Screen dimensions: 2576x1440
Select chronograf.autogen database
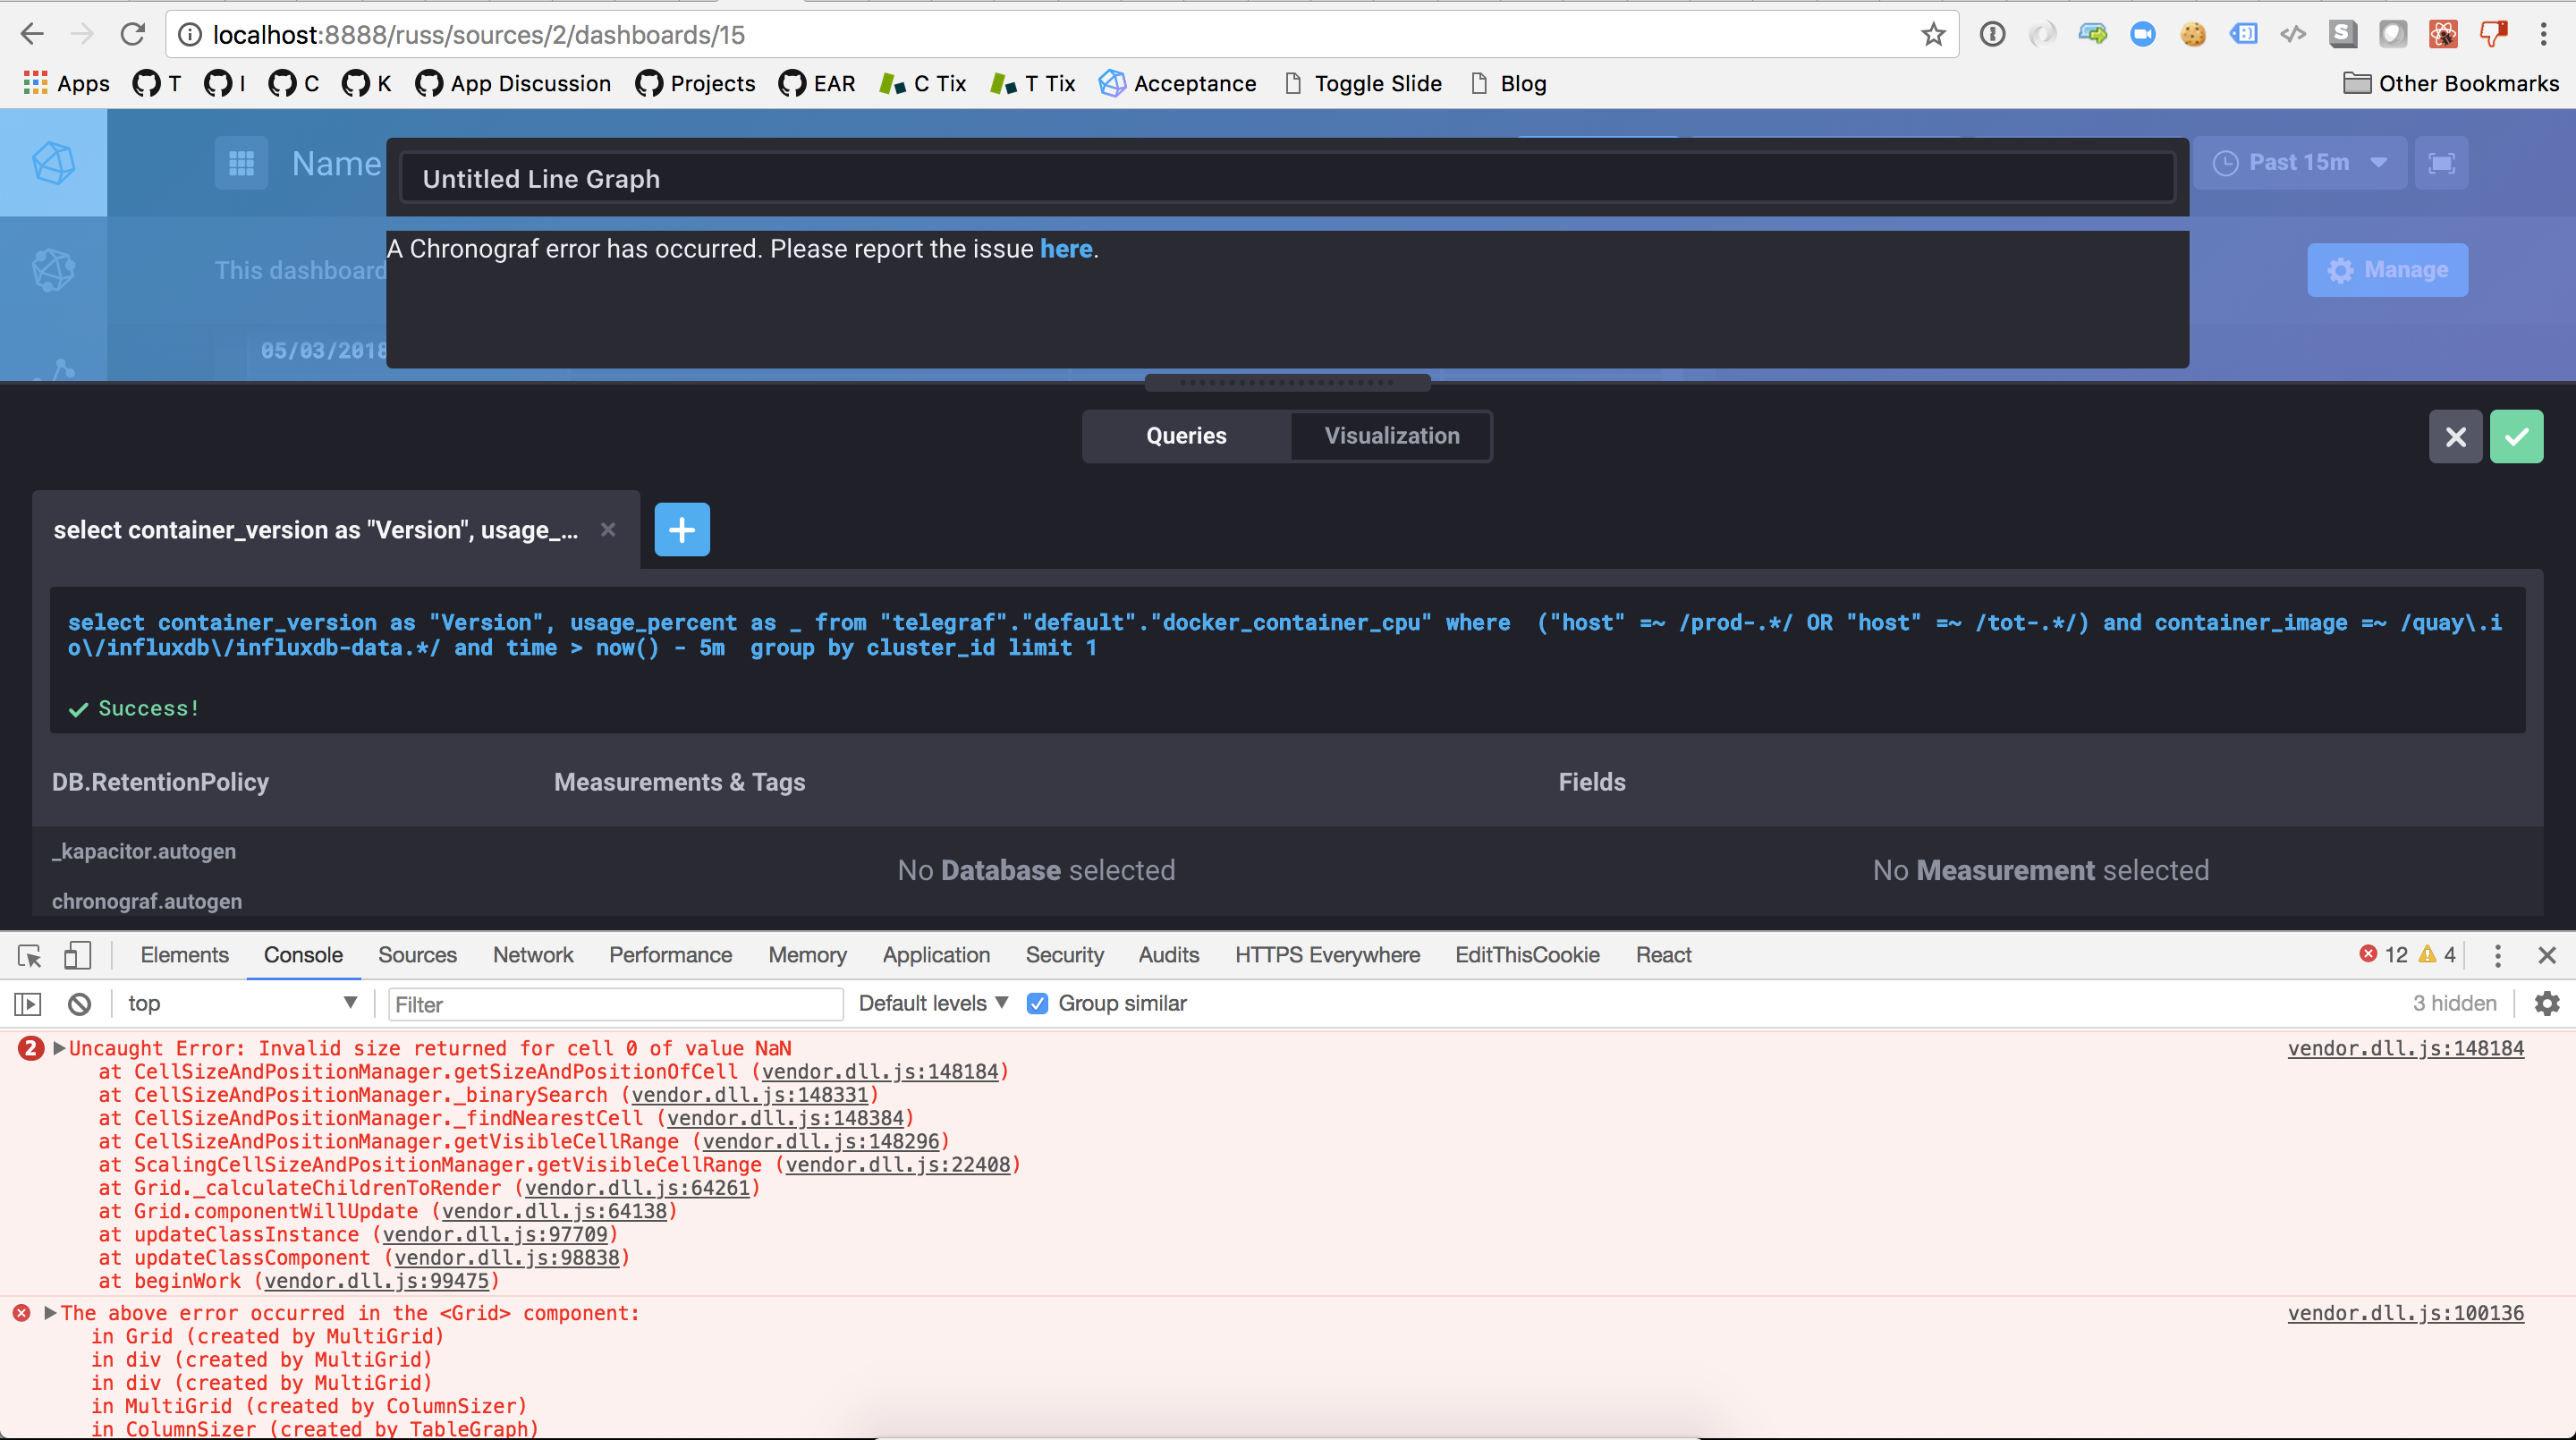point(147,901)
